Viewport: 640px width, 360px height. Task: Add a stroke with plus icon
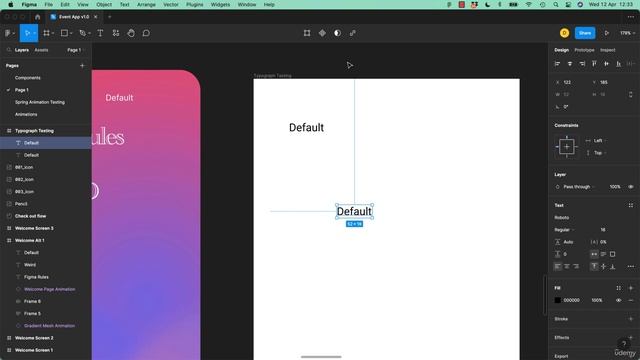click(x=631, y=319)
